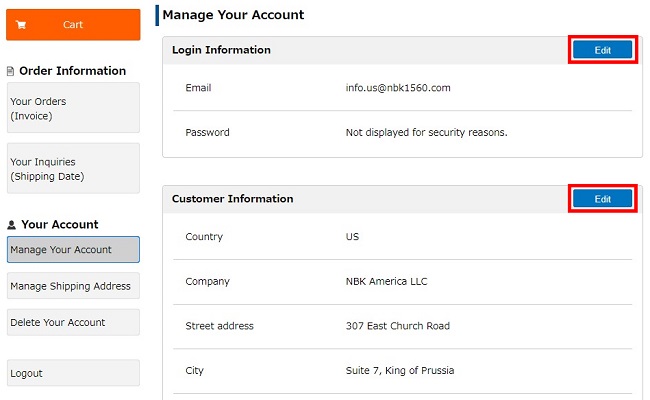Click the shopping cart icon
This screenshot has height=400, width=650.
pyautogui.click(x=21, y=25)
